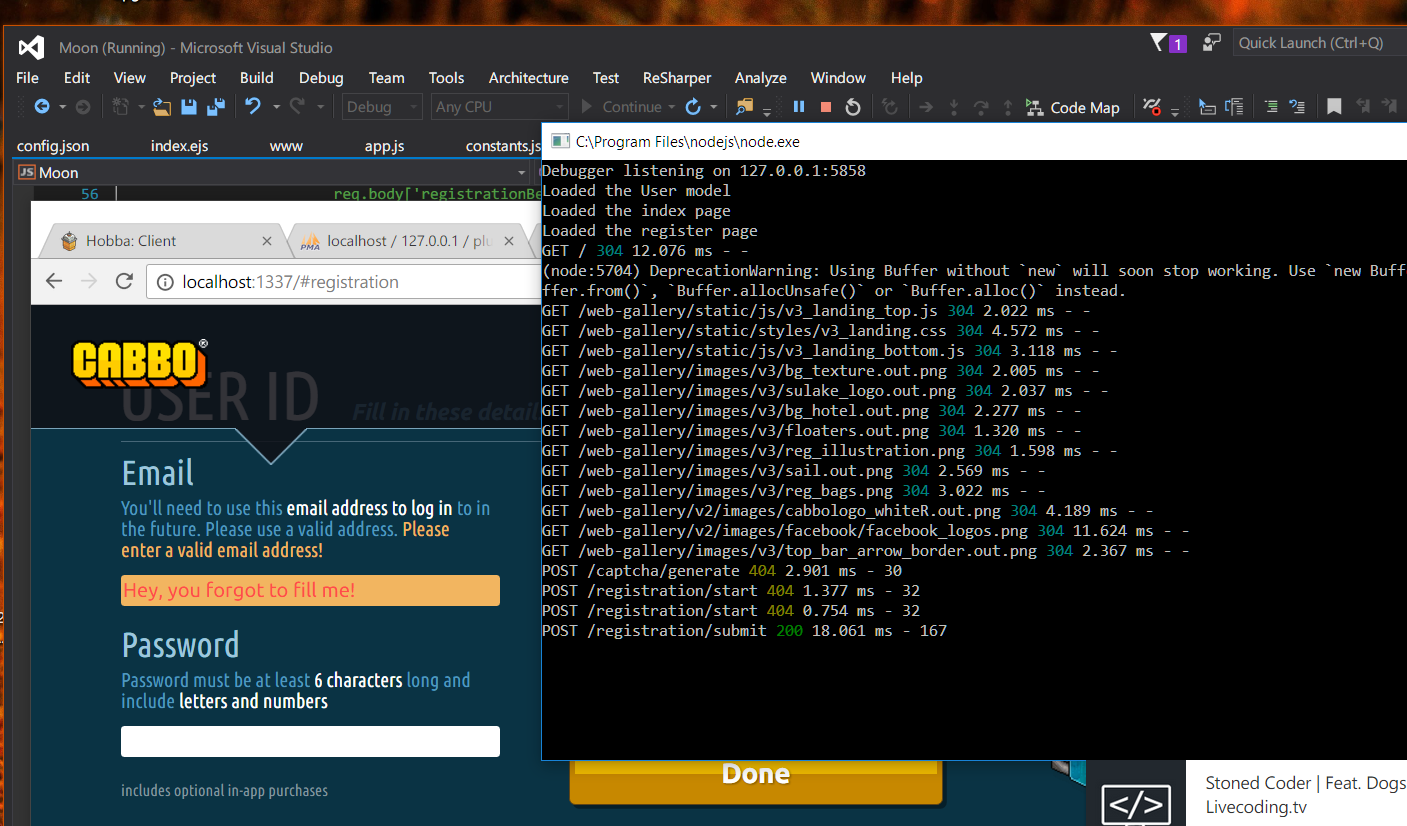Open the Debug configuration dropdown

click(383, 107)
